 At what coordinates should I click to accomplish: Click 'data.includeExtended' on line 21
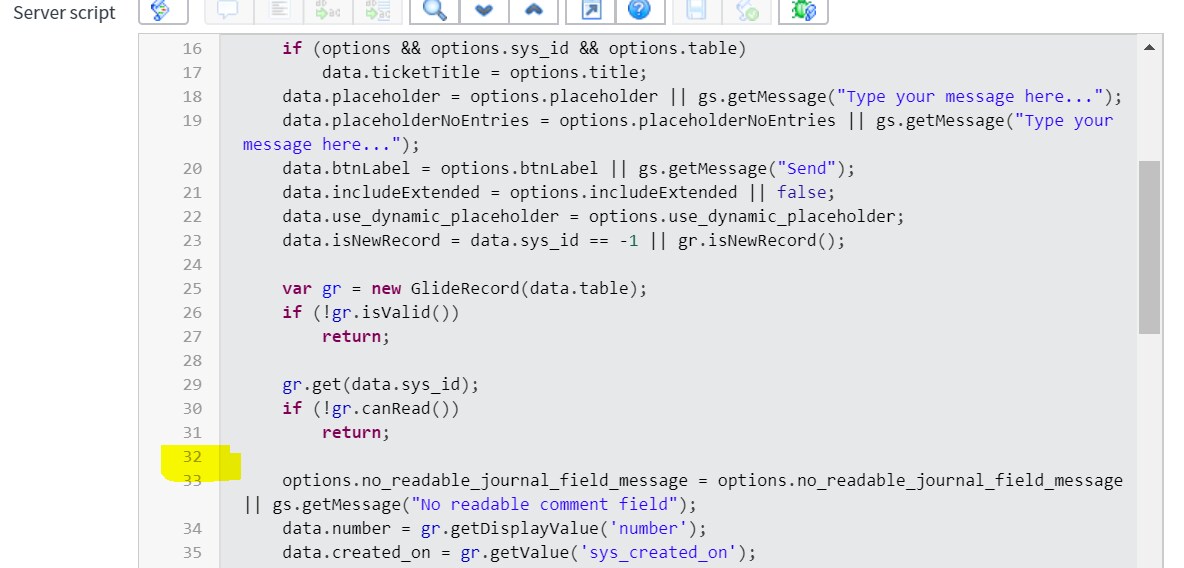click(381, 193)
